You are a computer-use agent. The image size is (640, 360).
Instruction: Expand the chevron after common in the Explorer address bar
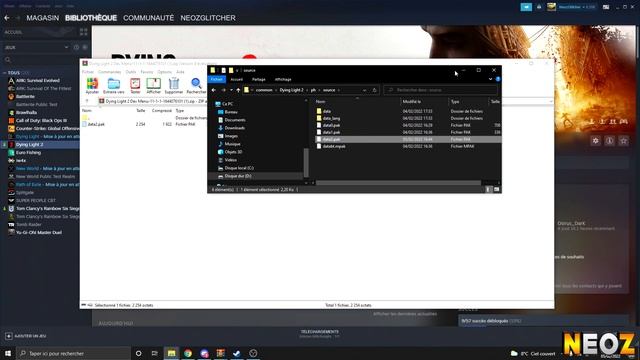(x=276, y=90)
